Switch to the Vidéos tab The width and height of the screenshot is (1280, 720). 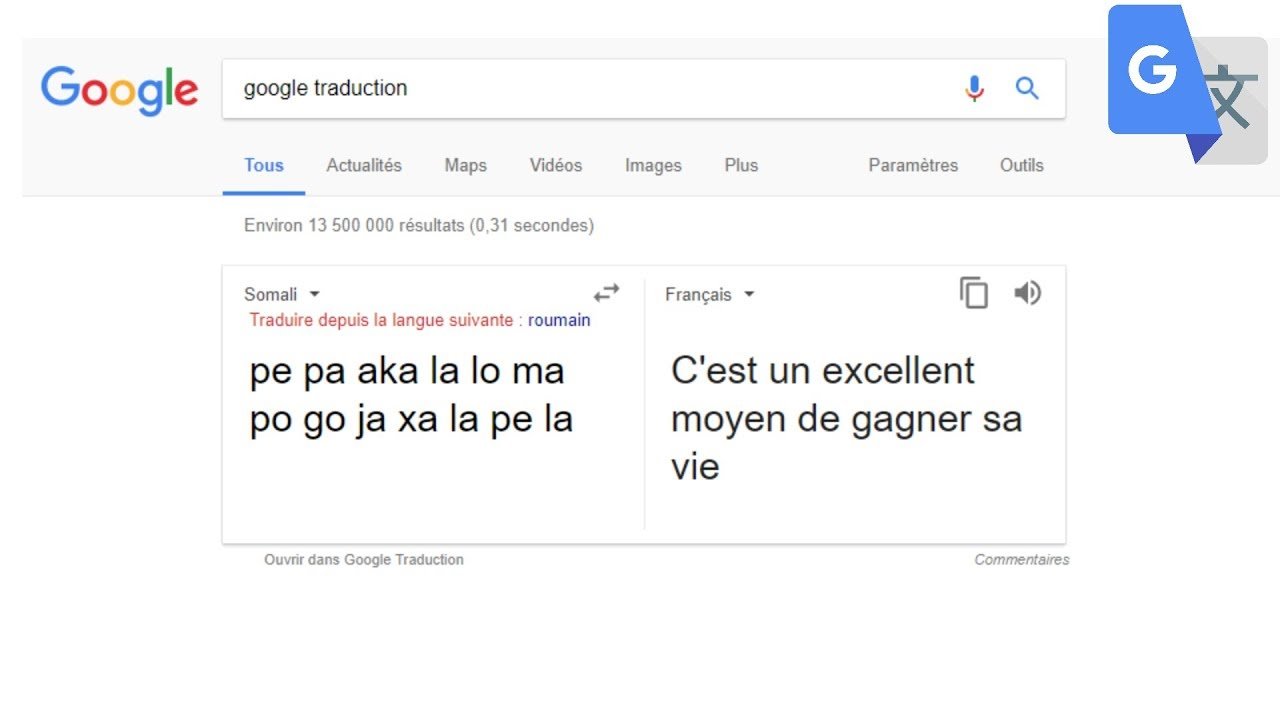coord(556,166)
